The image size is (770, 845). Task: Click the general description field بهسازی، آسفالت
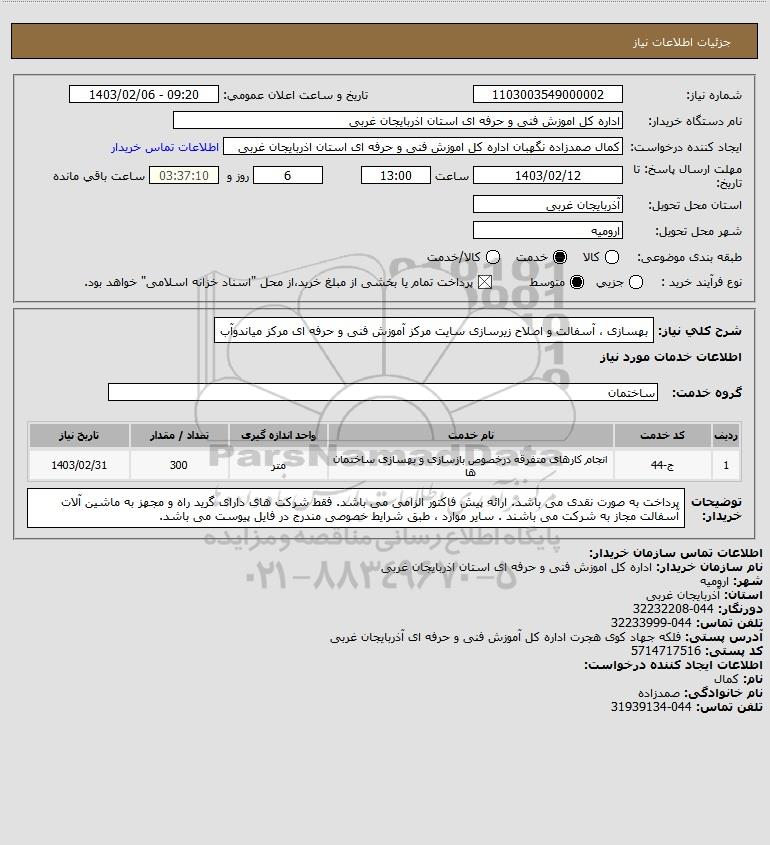pos(434,331)
